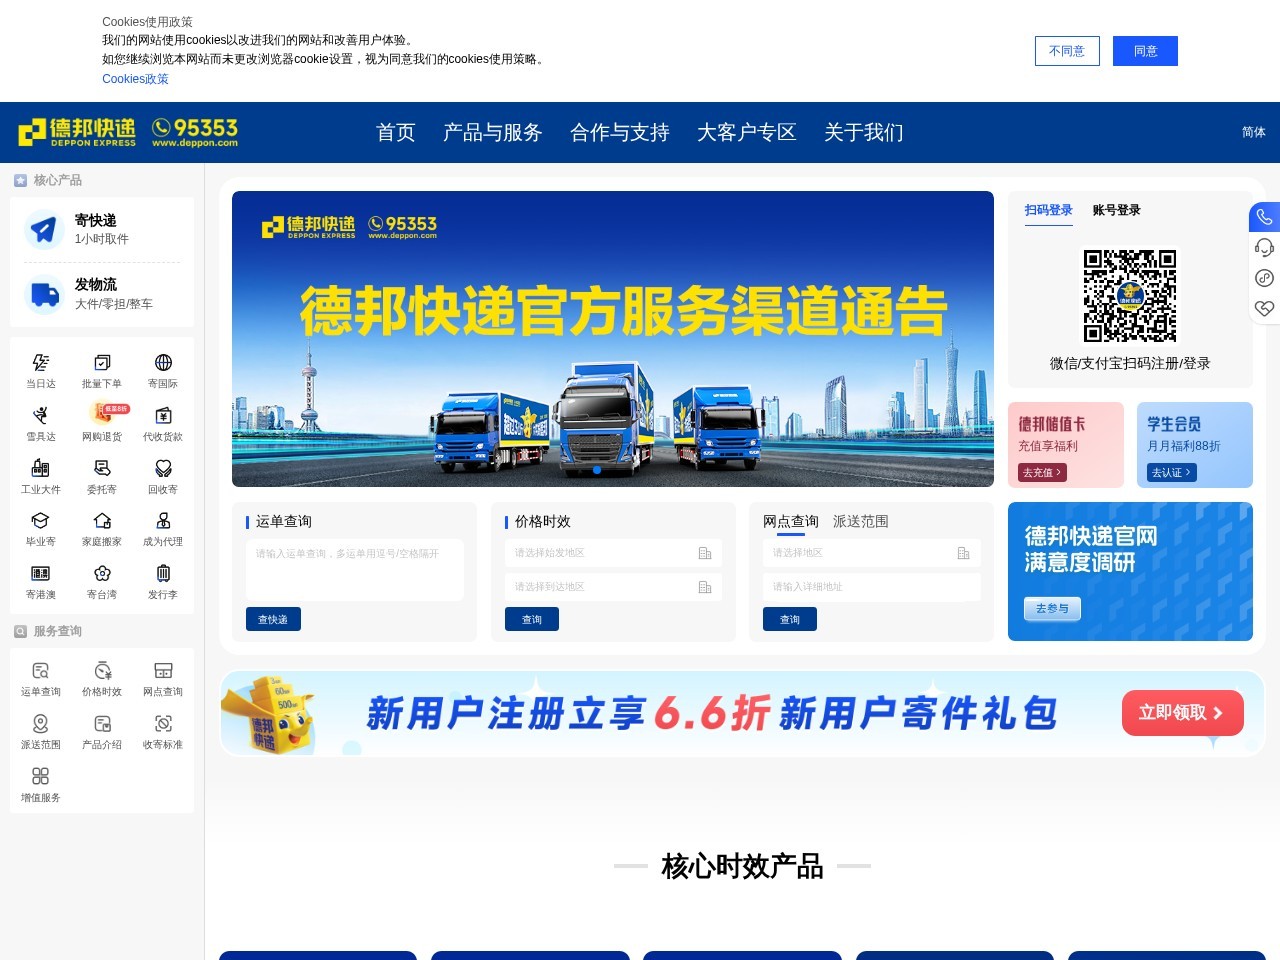Click the 德邦快递 logo in the header
The height and width of the screenshot is (960, 1280).
(x=78, y=132)
